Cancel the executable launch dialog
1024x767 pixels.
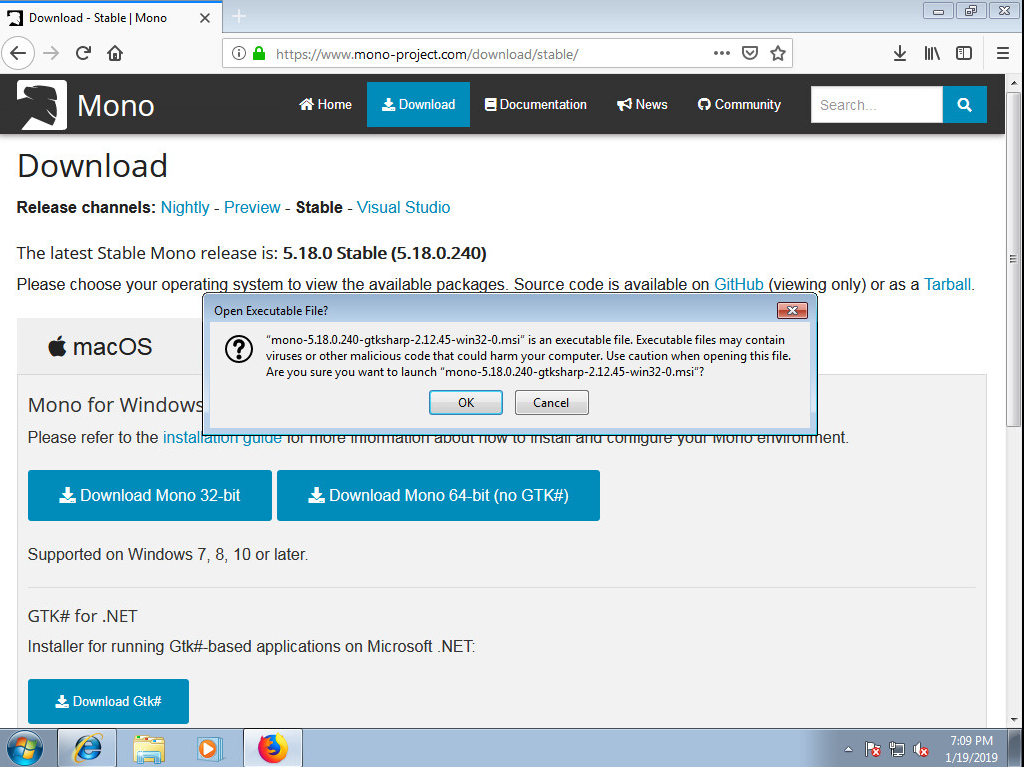click(551, 402)
